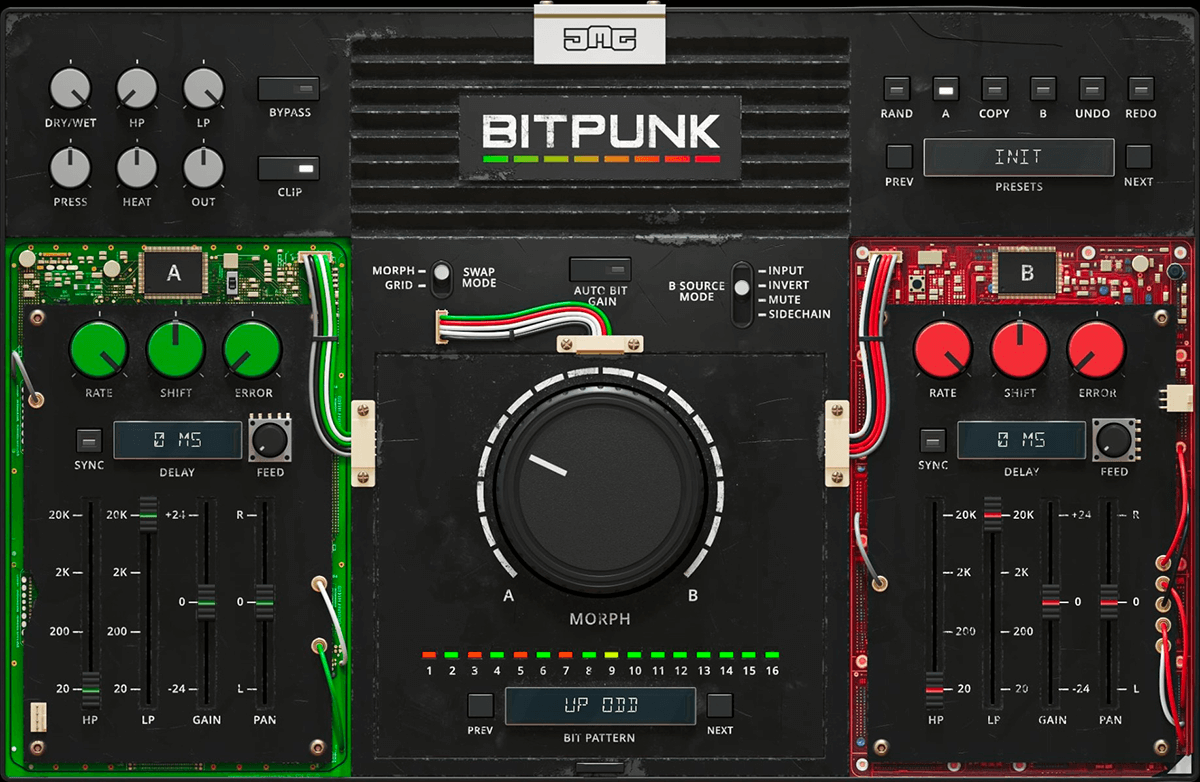Switch to preset slot A
Screen dimensions: 1200x782
pyautogui.click(x=945, y=87)
